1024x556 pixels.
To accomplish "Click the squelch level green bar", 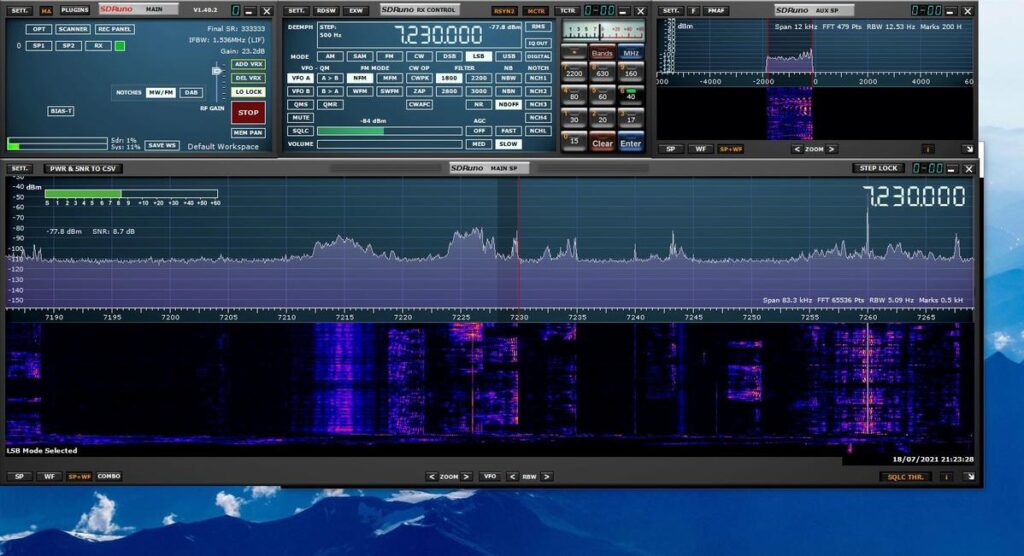I will click(390, 131).
